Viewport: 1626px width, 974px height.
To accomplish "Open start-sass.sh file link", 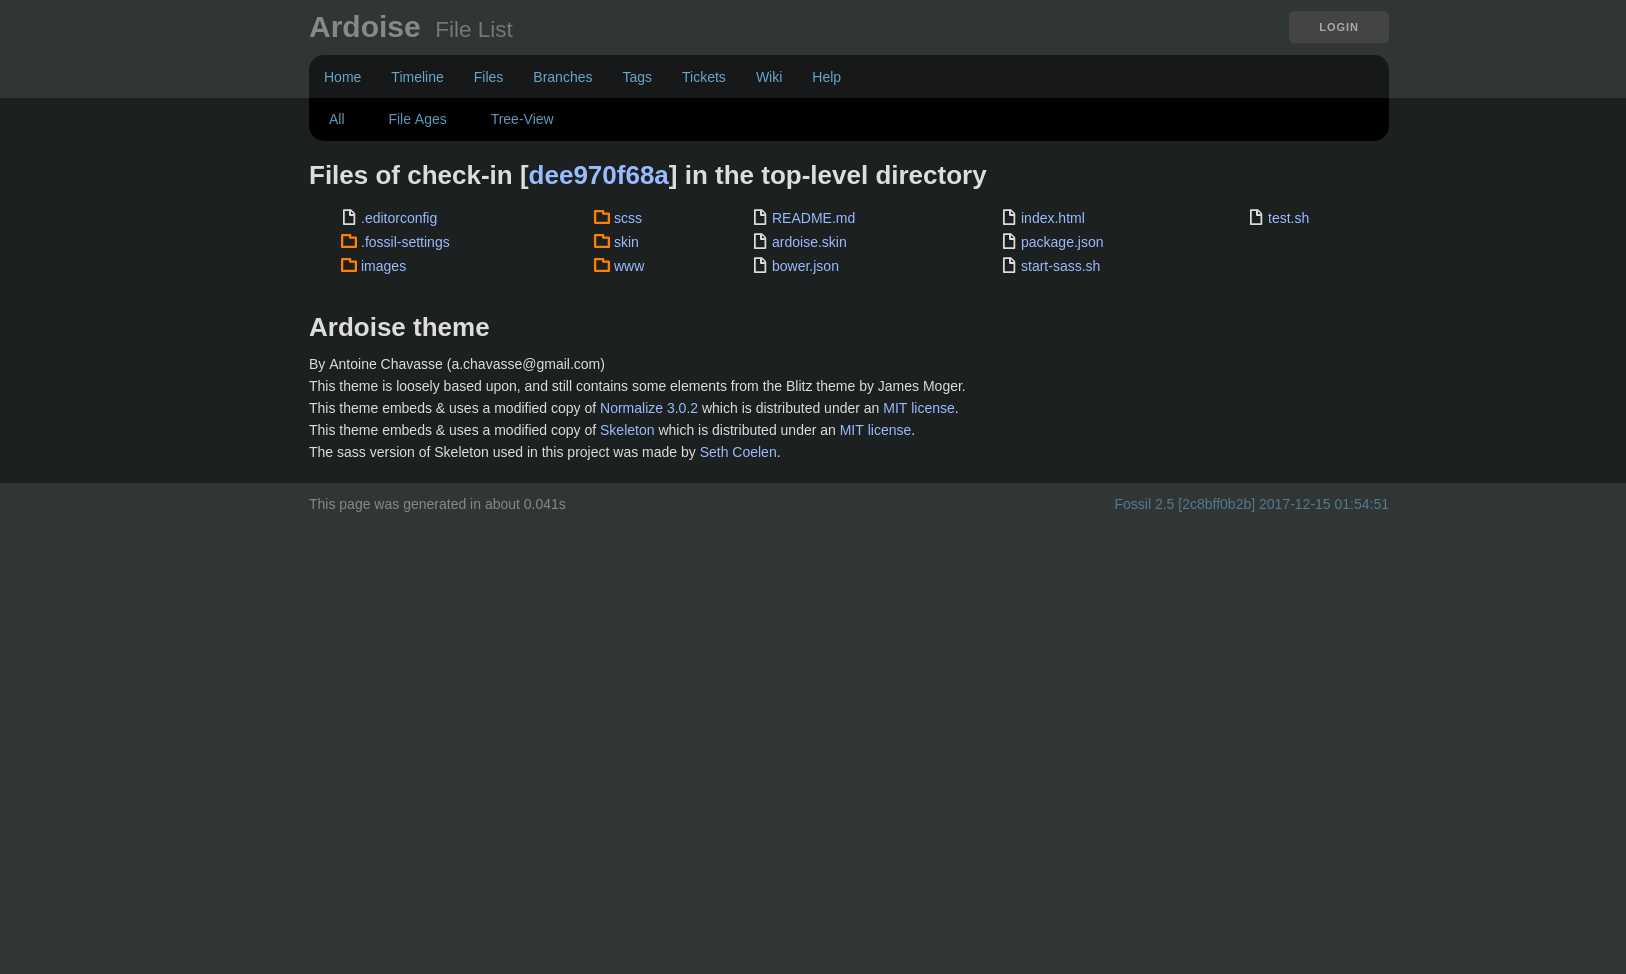I will coord(1060,266).
